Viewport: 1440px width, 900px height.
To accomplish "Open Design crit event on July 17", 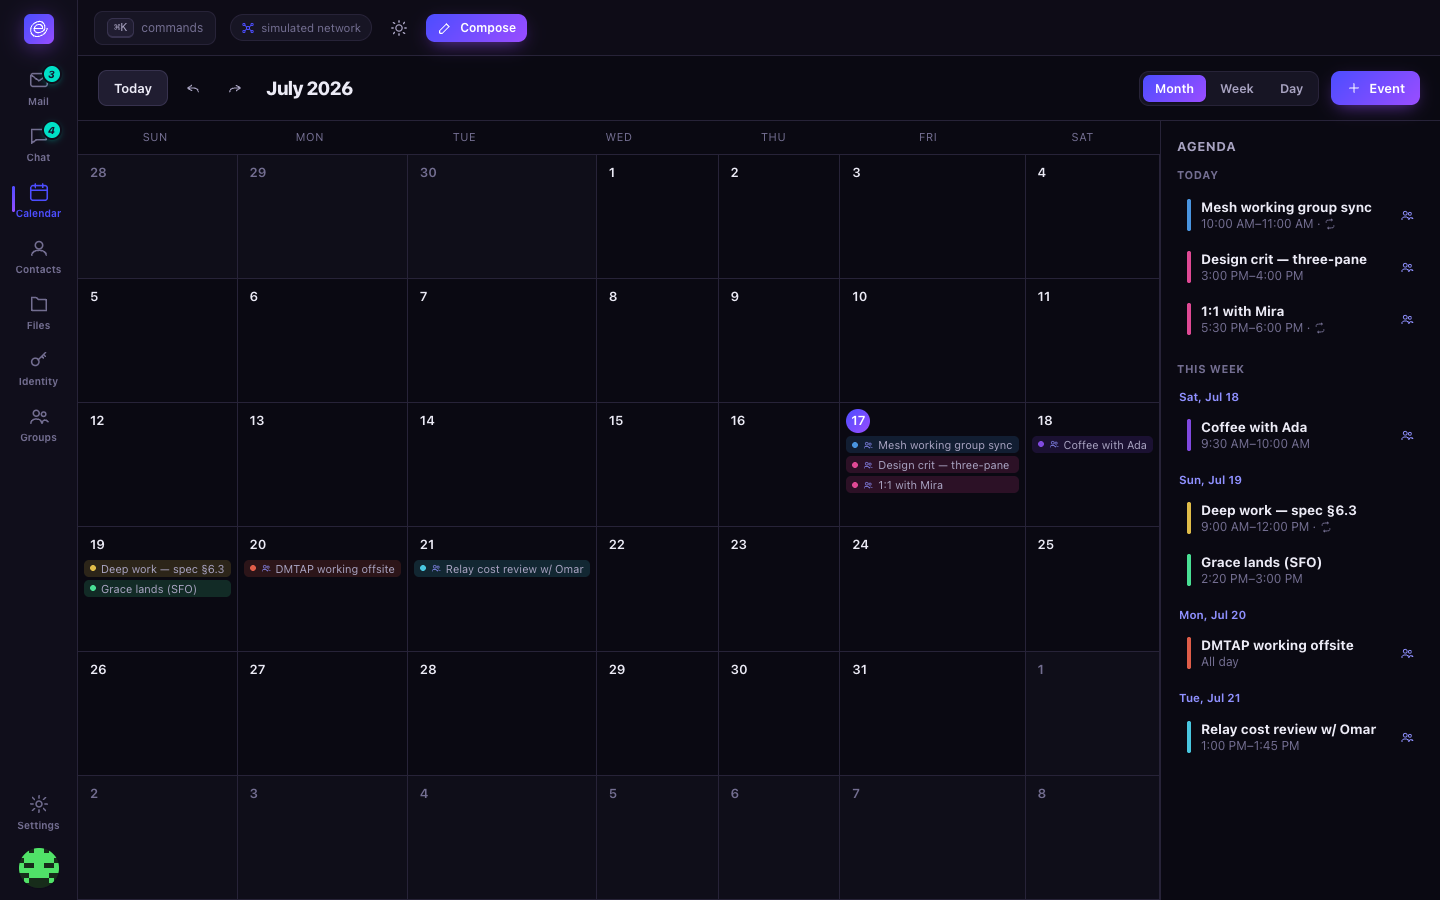I will (x=932, y=465).
